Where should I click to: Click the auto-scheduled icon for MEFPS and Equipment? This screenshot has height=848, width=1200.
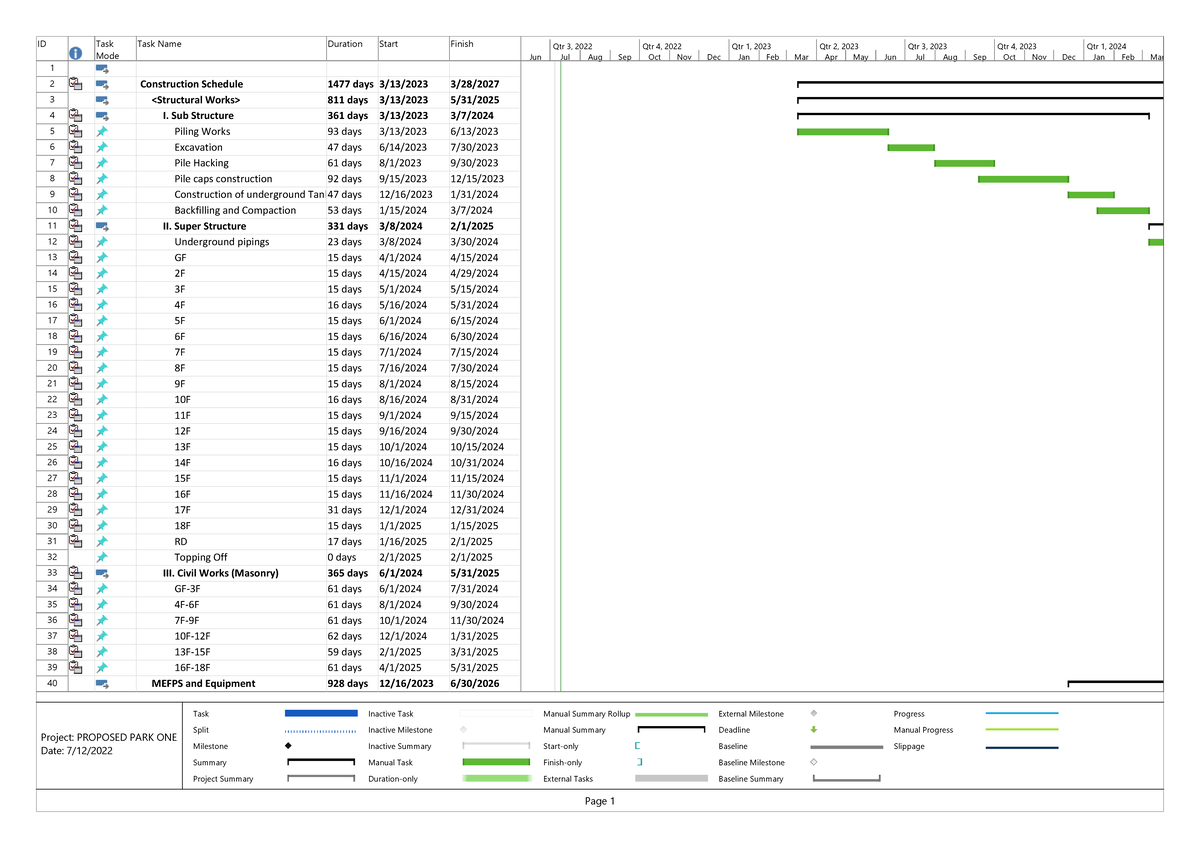(101, 684)
